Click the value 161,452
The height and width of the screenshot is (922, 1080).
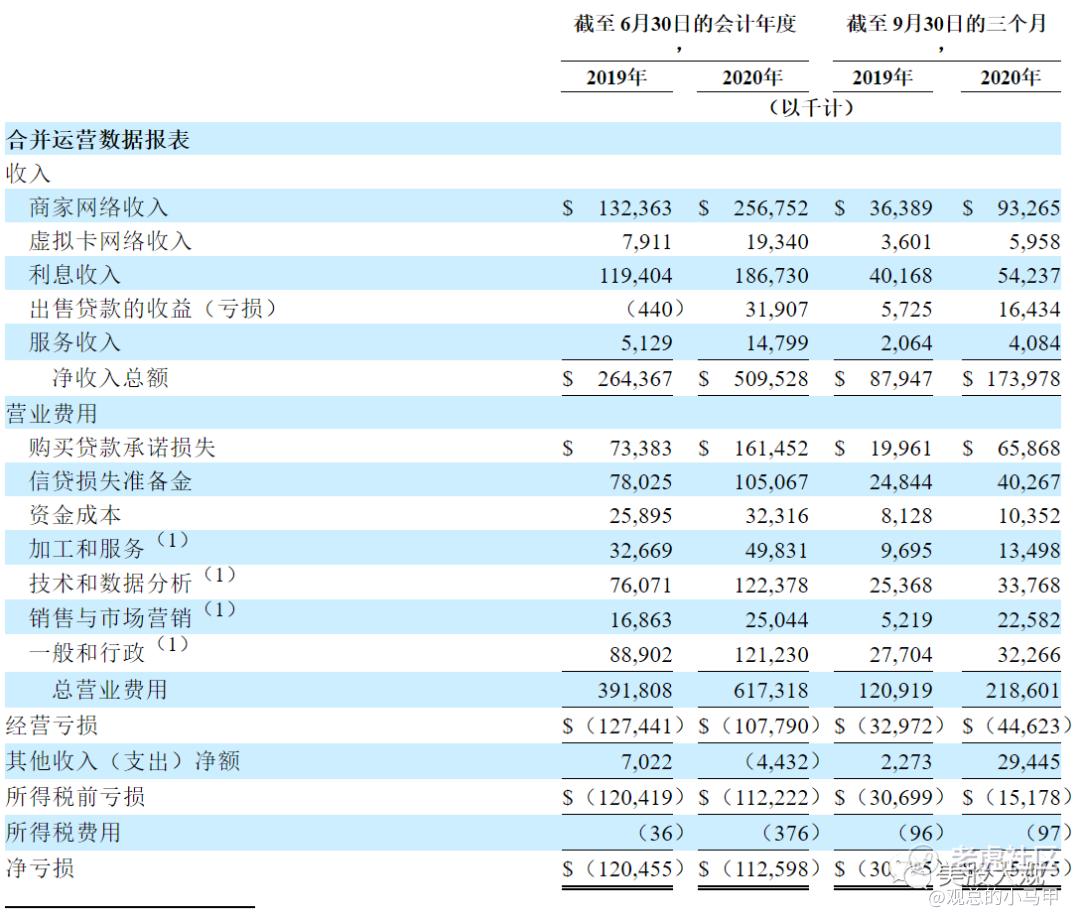pos(771,449)
